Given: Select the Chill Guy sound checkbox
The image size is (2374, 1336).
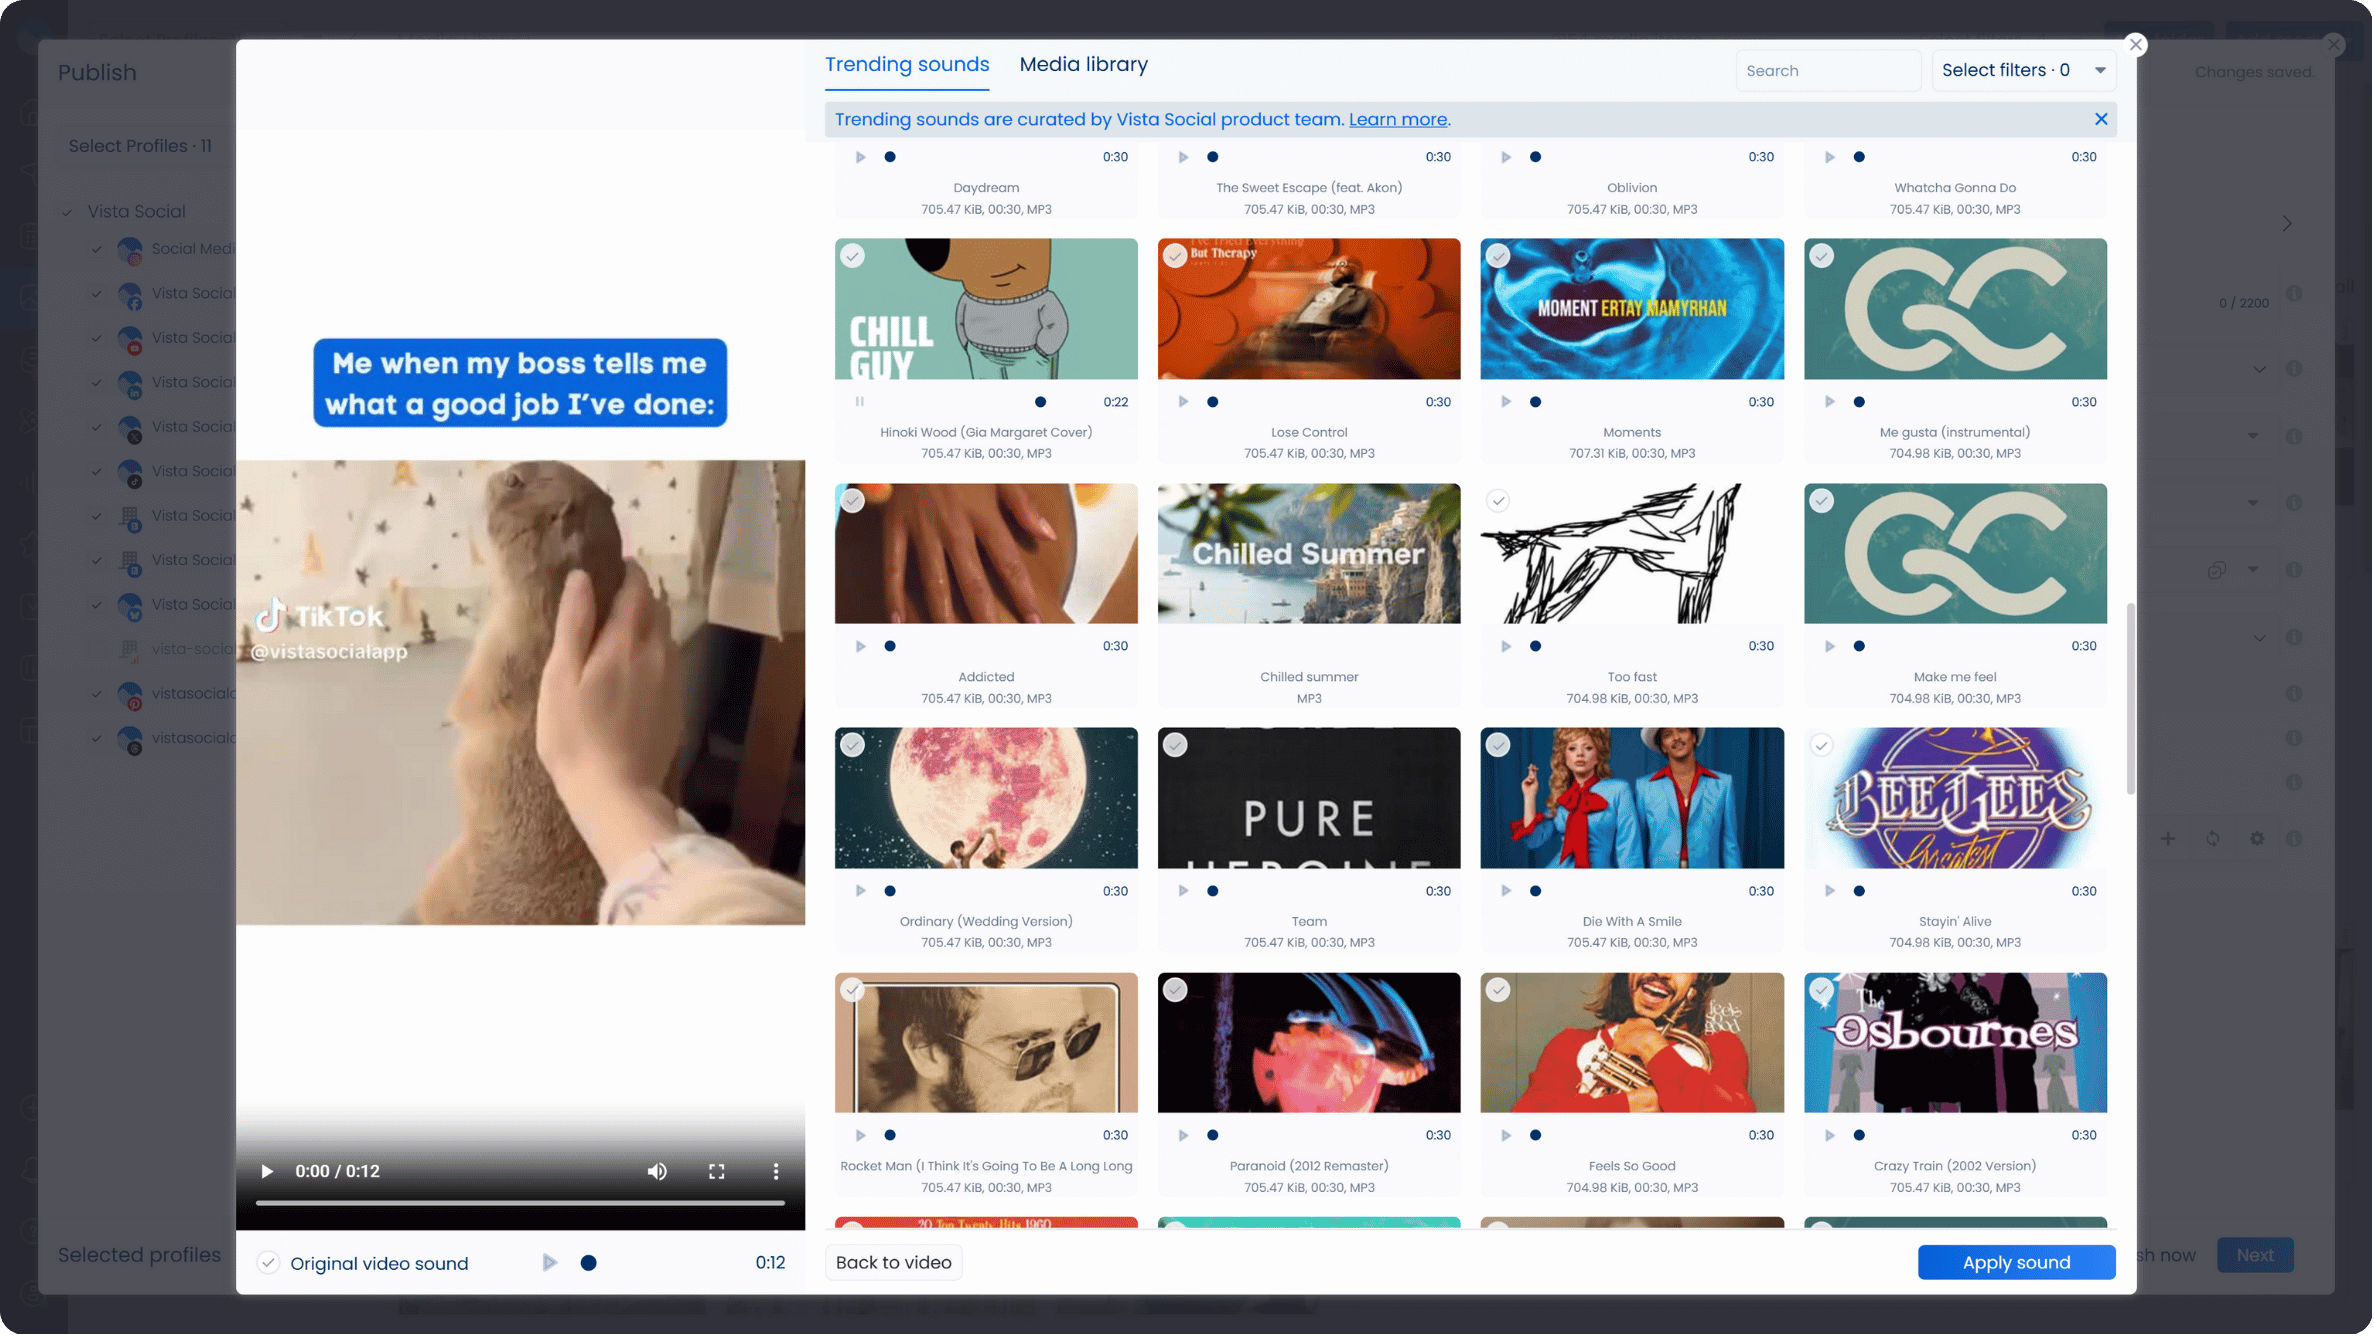Looking at the screenshot, I should 852,256.
